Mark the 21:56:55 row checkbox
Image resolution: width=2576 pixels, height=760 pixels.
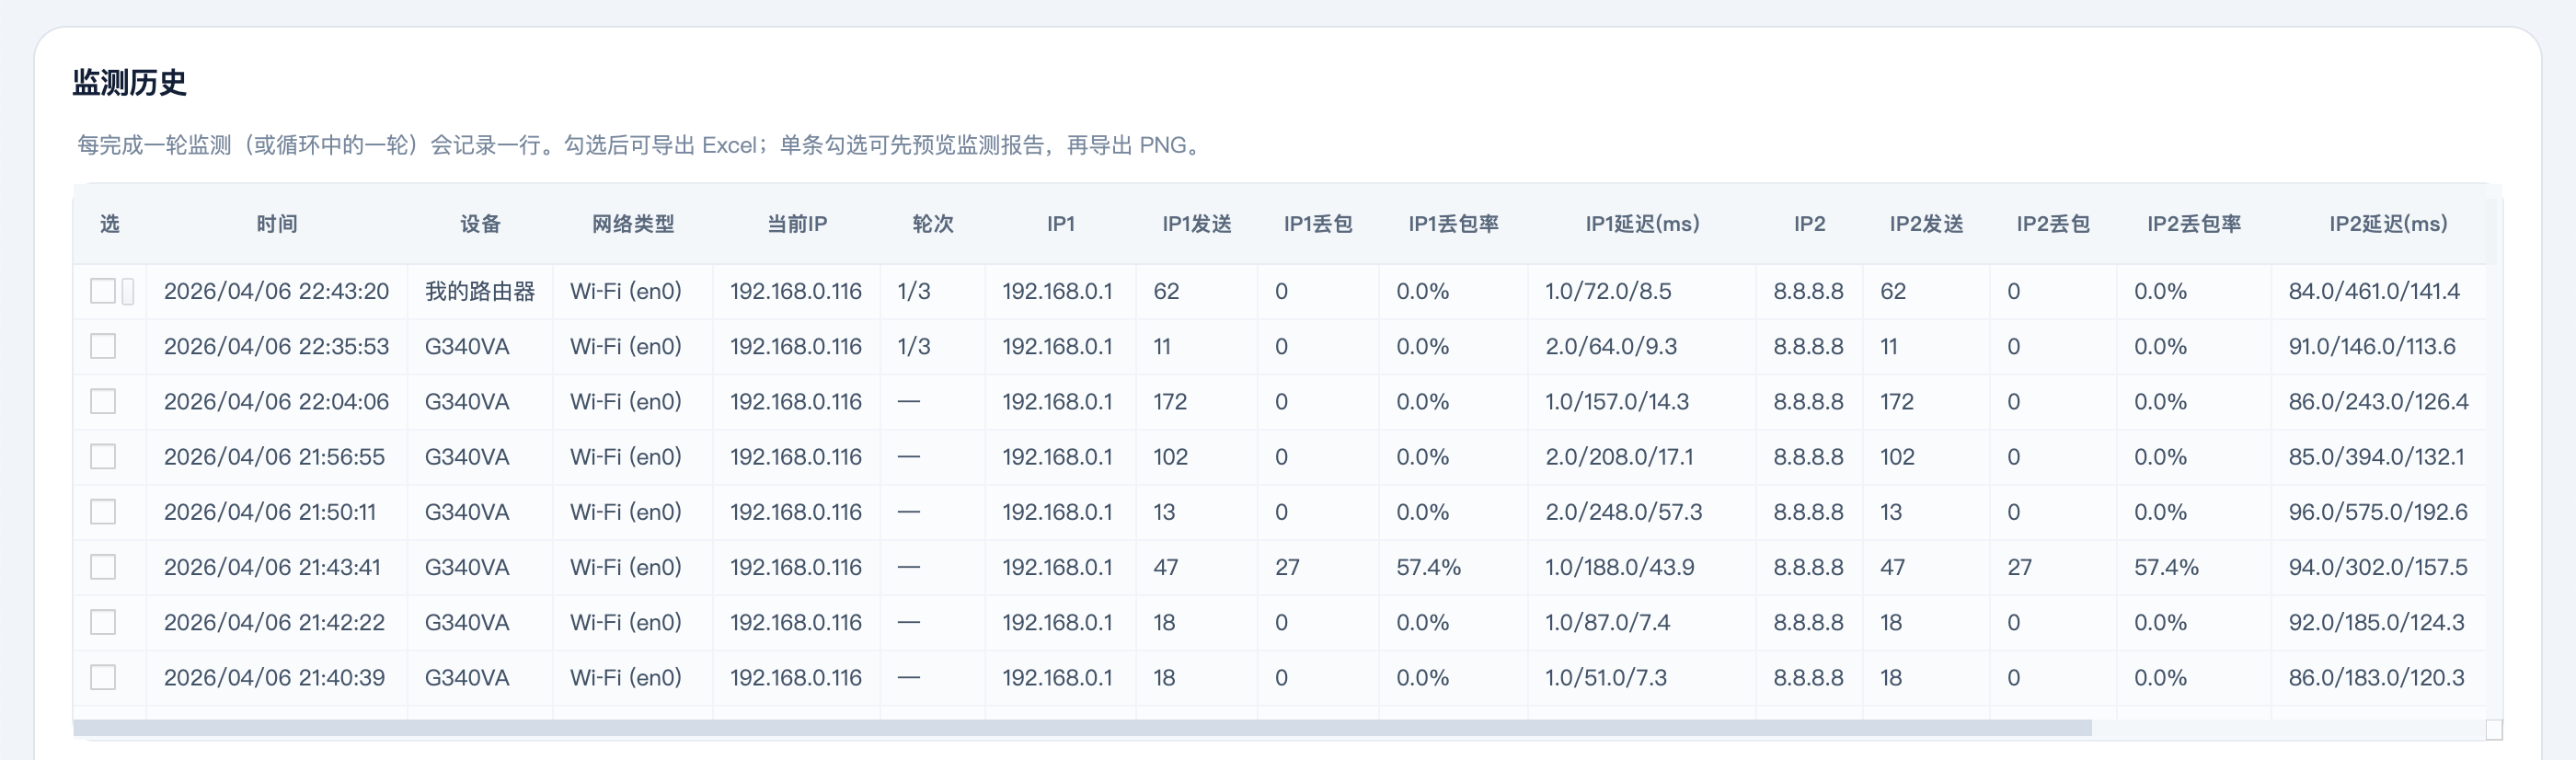pyautogui.click(x=103, y=456)
